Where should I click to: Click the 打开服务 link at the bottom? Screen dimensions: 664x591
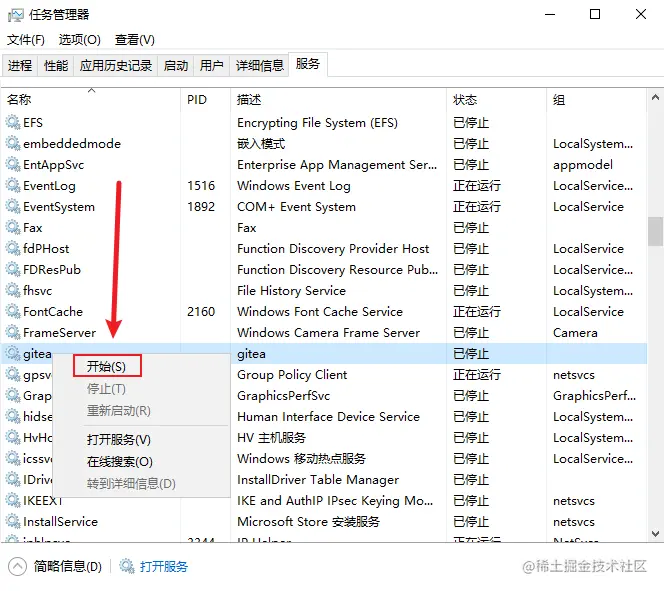(x=164, y=566)
